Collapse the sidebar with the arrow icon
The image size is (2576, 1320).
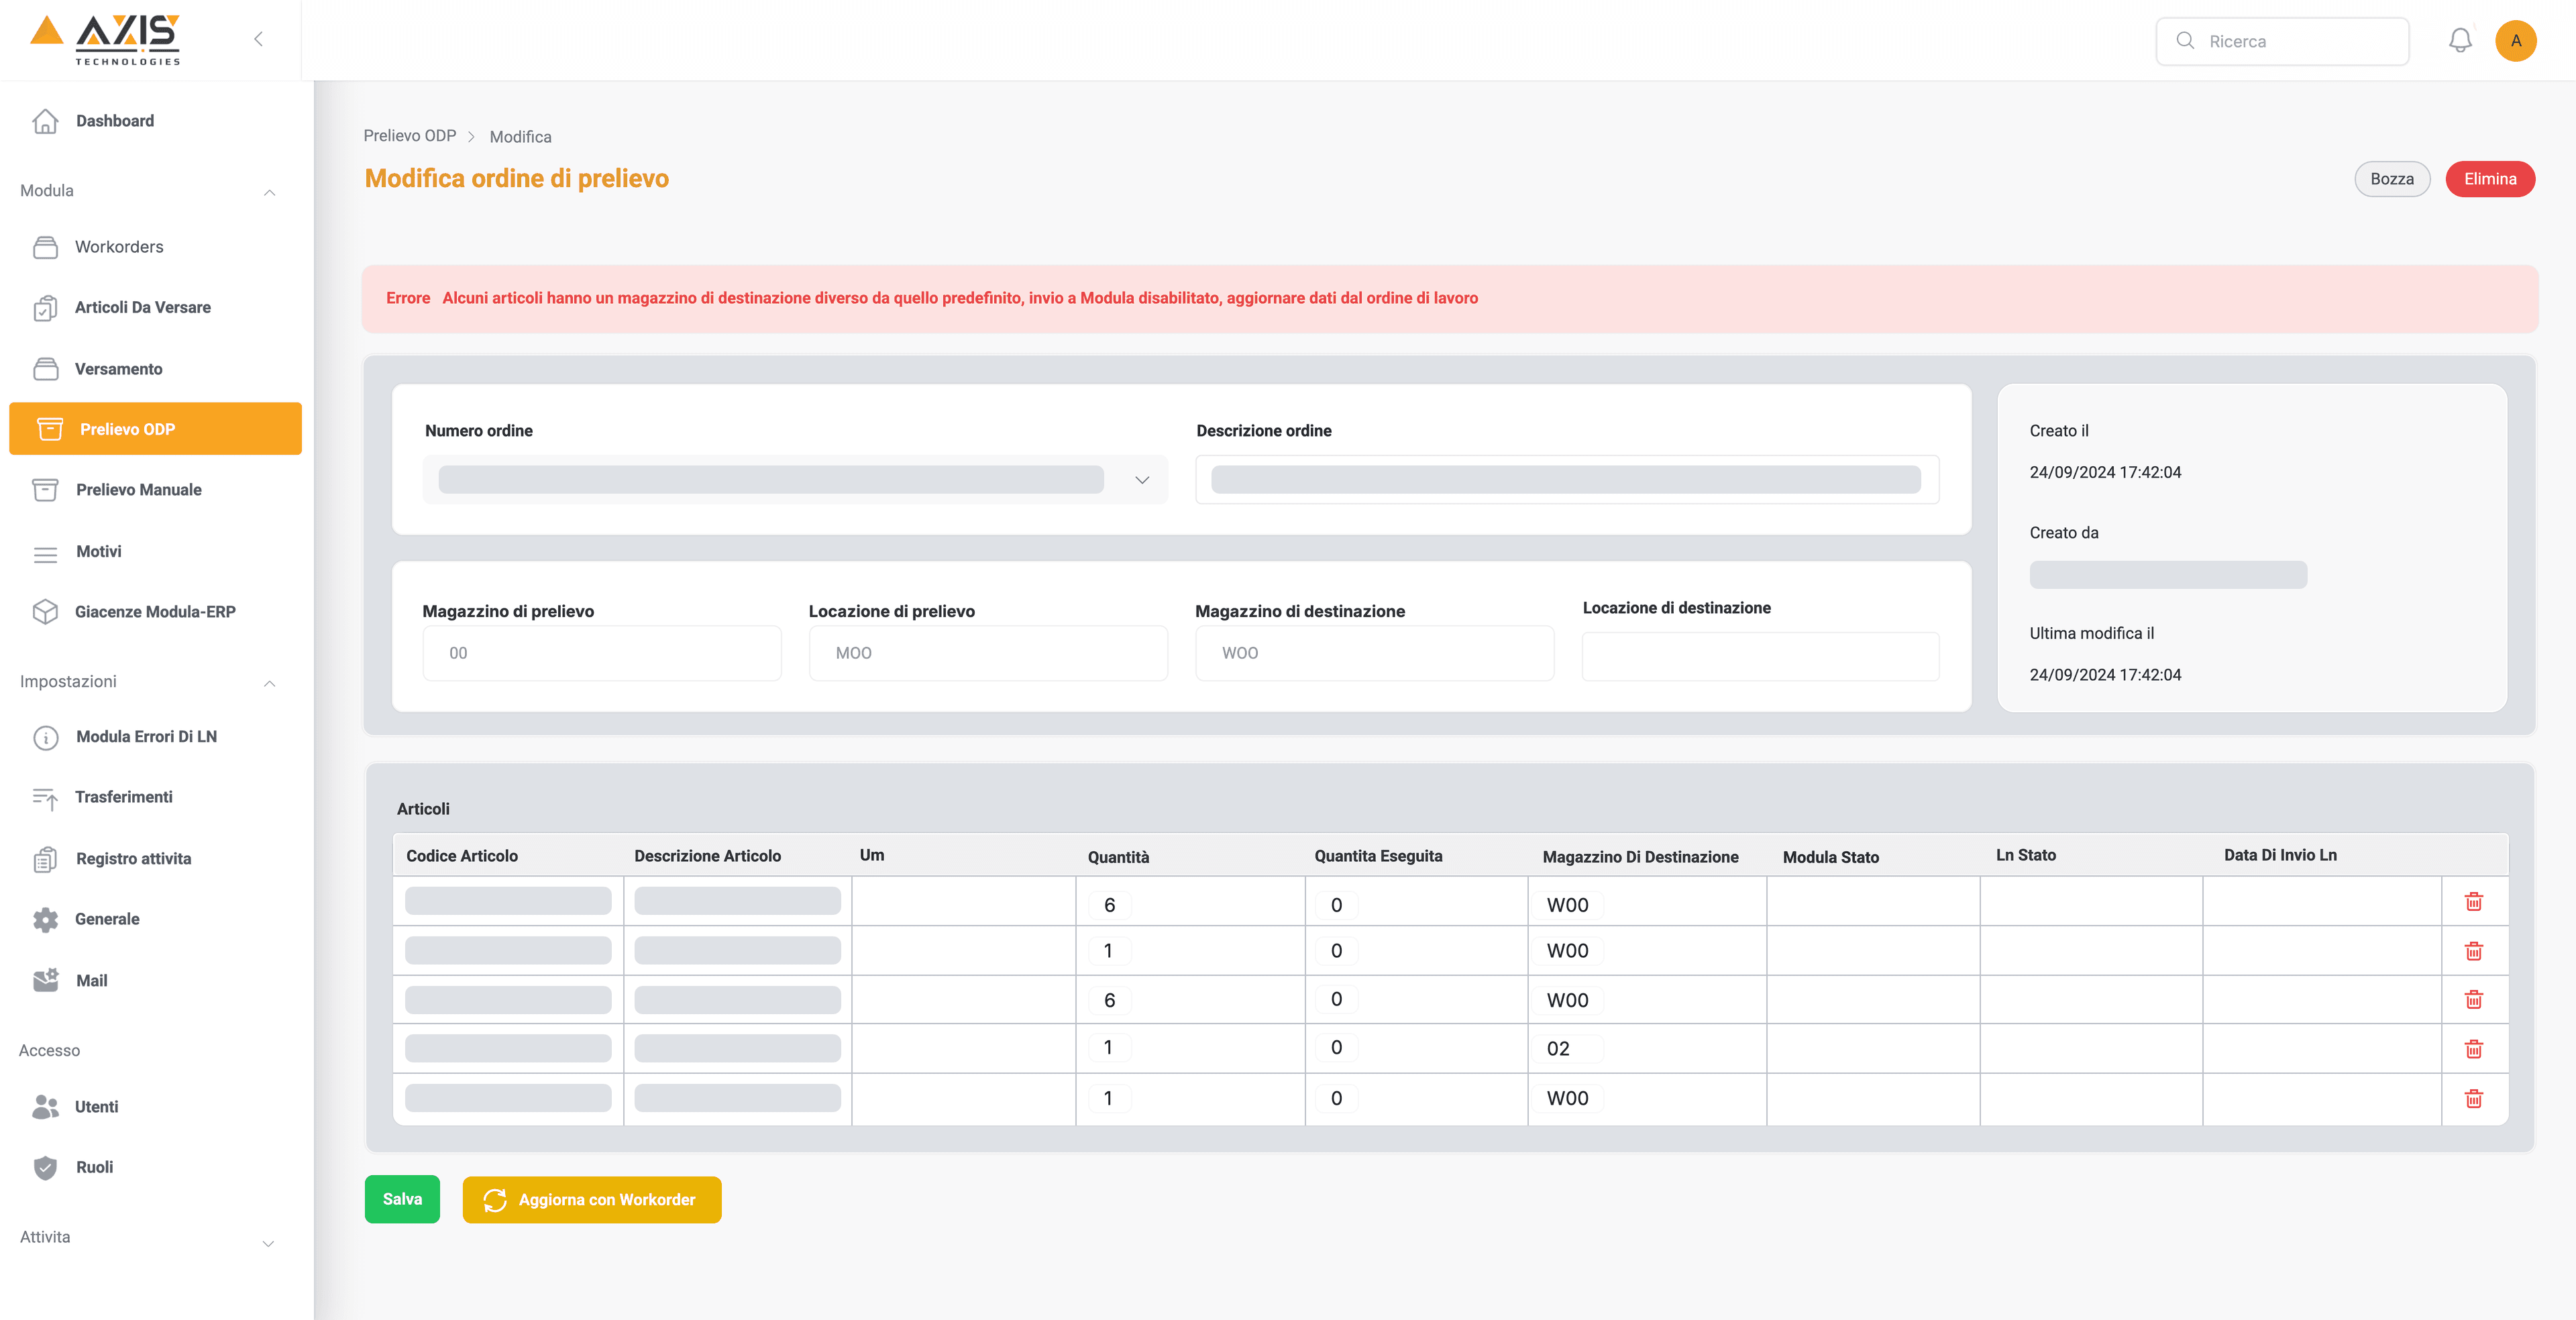(258, 39)
